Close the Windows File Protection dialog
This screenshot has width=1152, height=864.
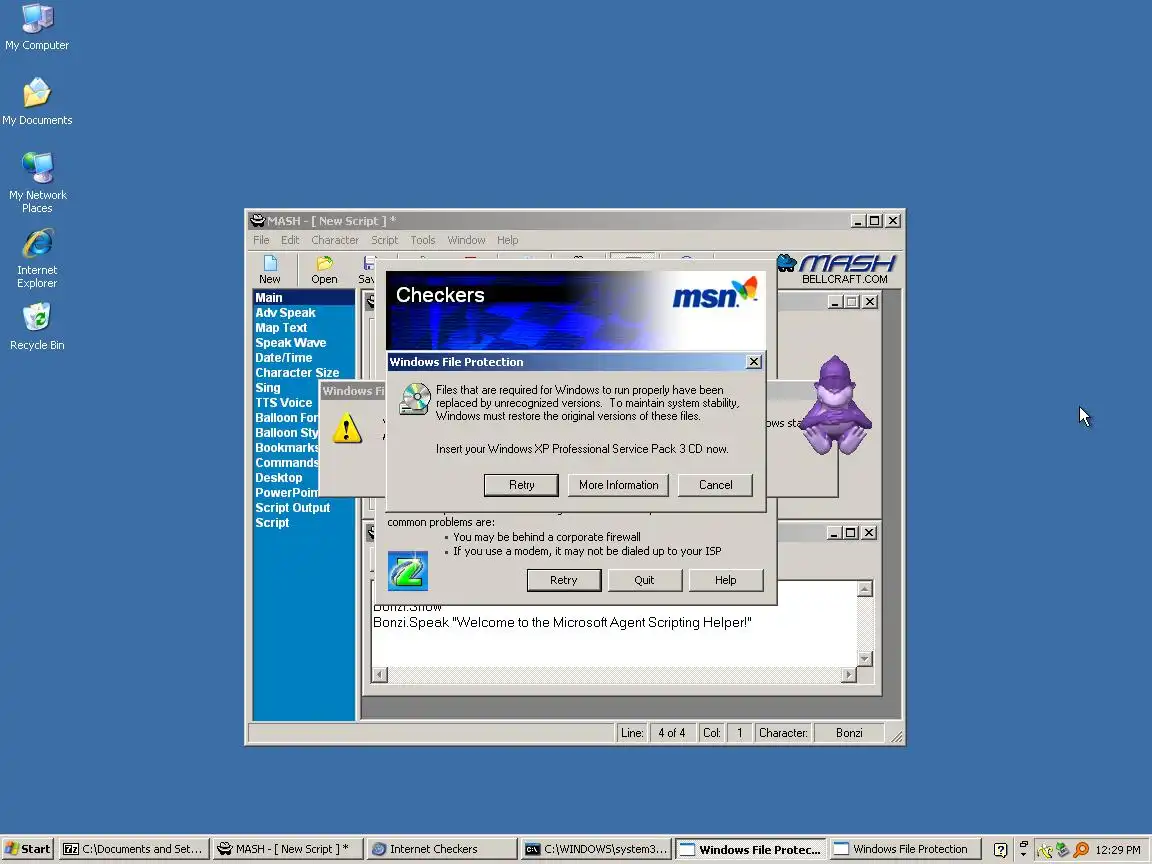pyautogui.click(x=753, y=361)
